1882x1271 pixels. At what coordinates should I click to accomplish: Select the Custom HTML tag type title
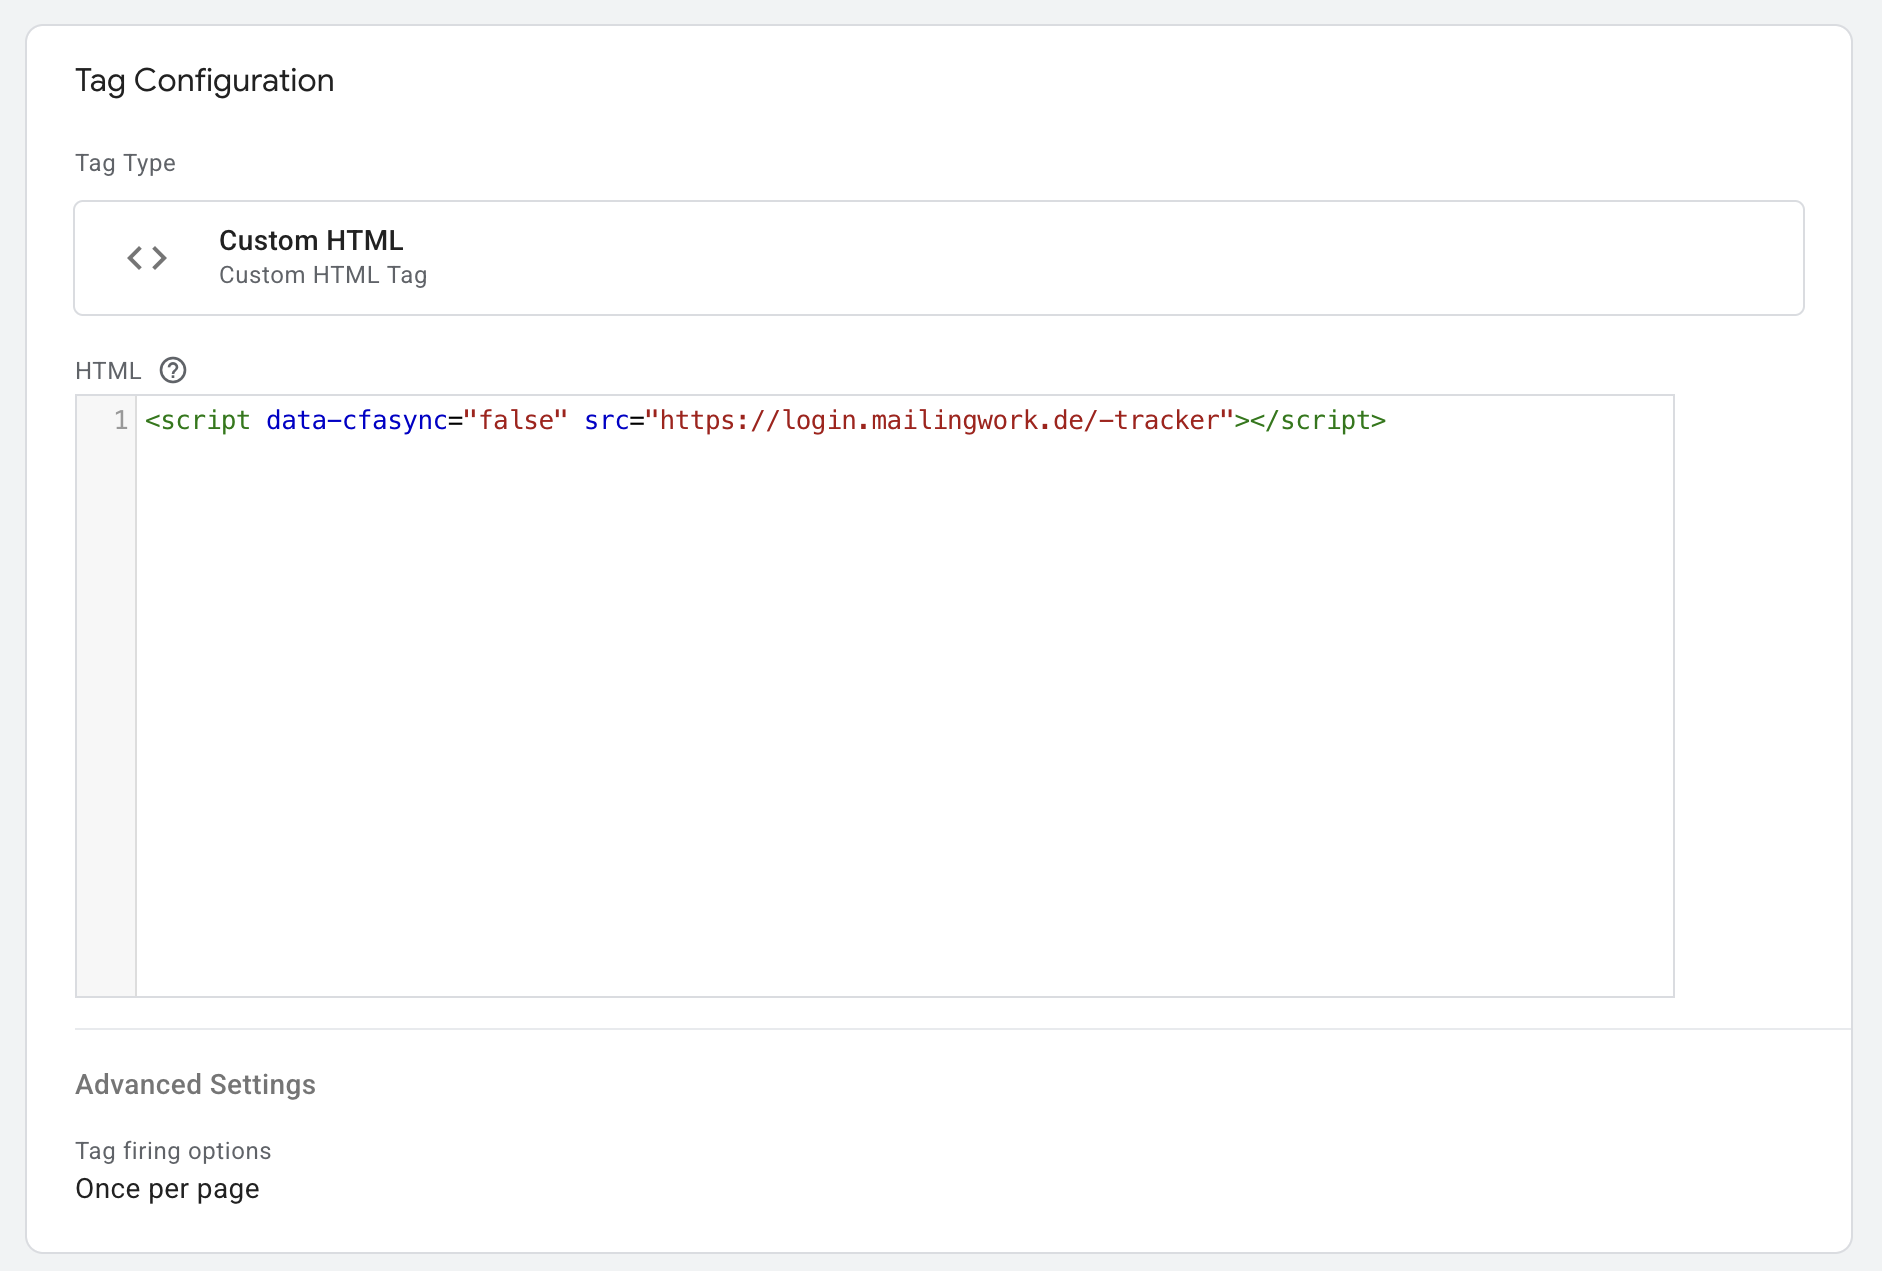(x=311, y=241)
